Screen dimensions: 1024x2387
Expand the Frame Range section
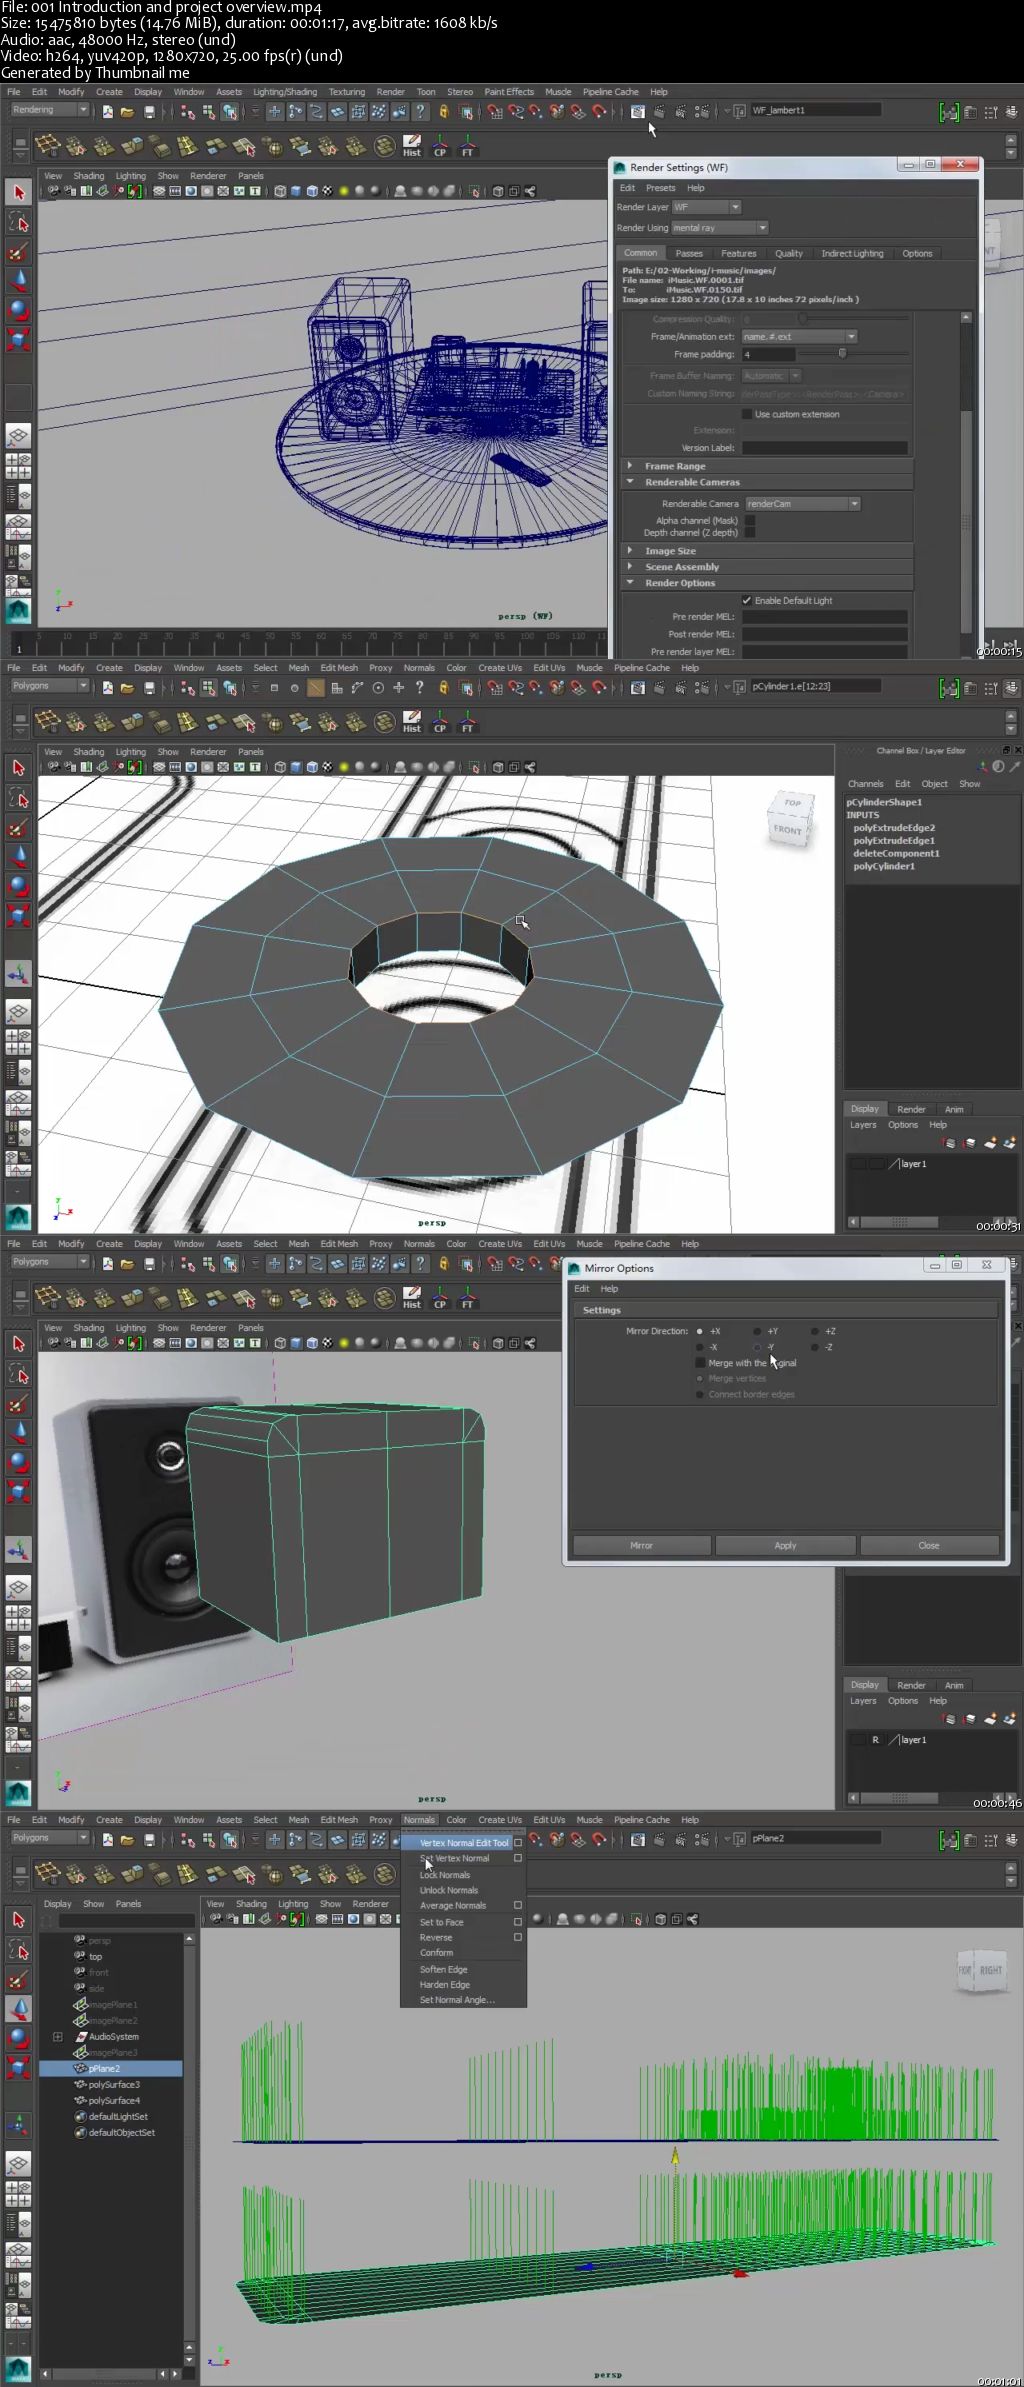coord(630,466)
